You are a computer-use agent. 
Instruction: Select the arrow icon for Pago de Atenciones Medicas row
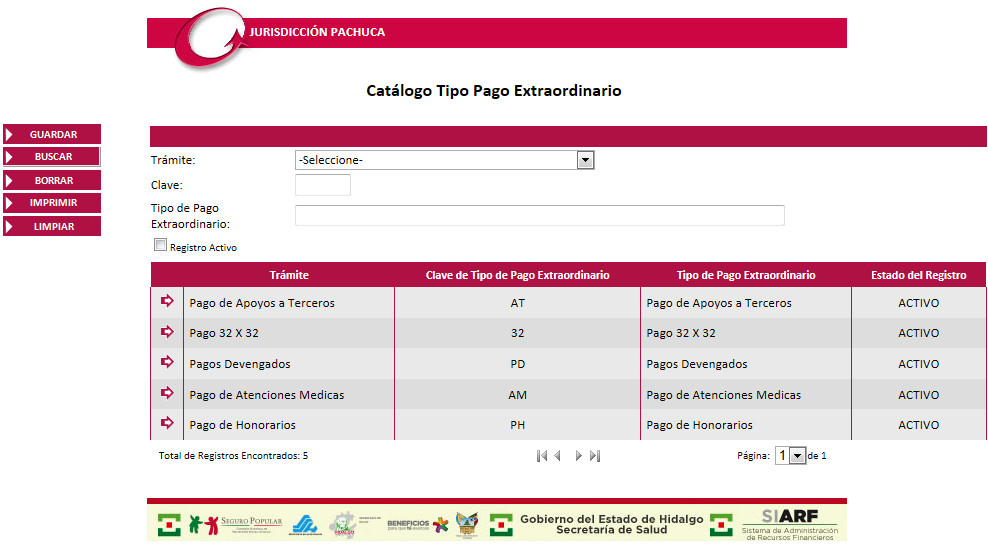167,393
